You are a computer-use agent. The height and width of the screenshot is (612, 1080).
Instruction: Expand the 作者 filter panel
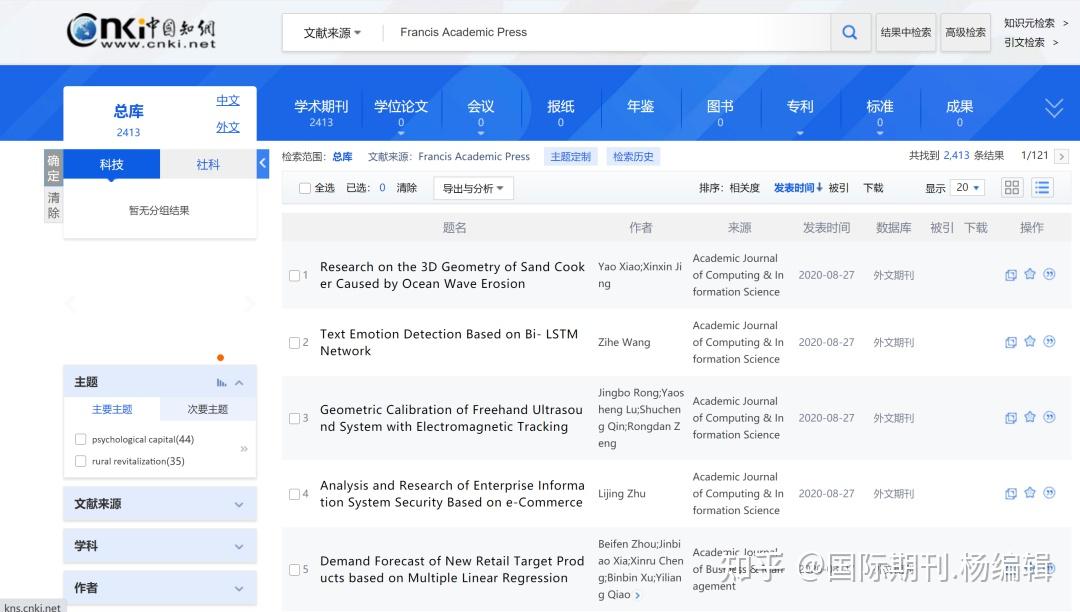tap(160, 588)
